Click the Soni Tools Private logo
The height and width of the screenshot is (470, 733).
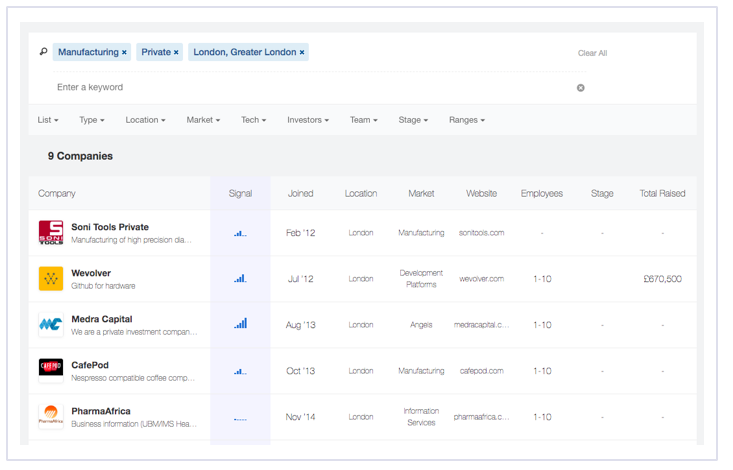coord(51,233)
